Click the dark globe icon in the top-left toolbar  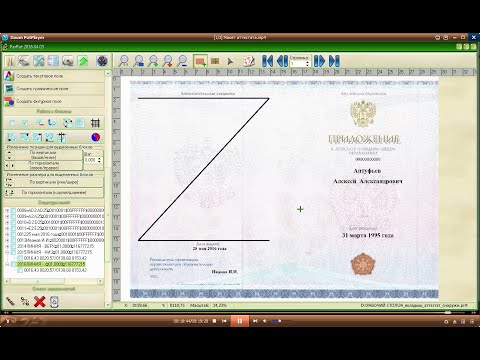coord(102,61)
